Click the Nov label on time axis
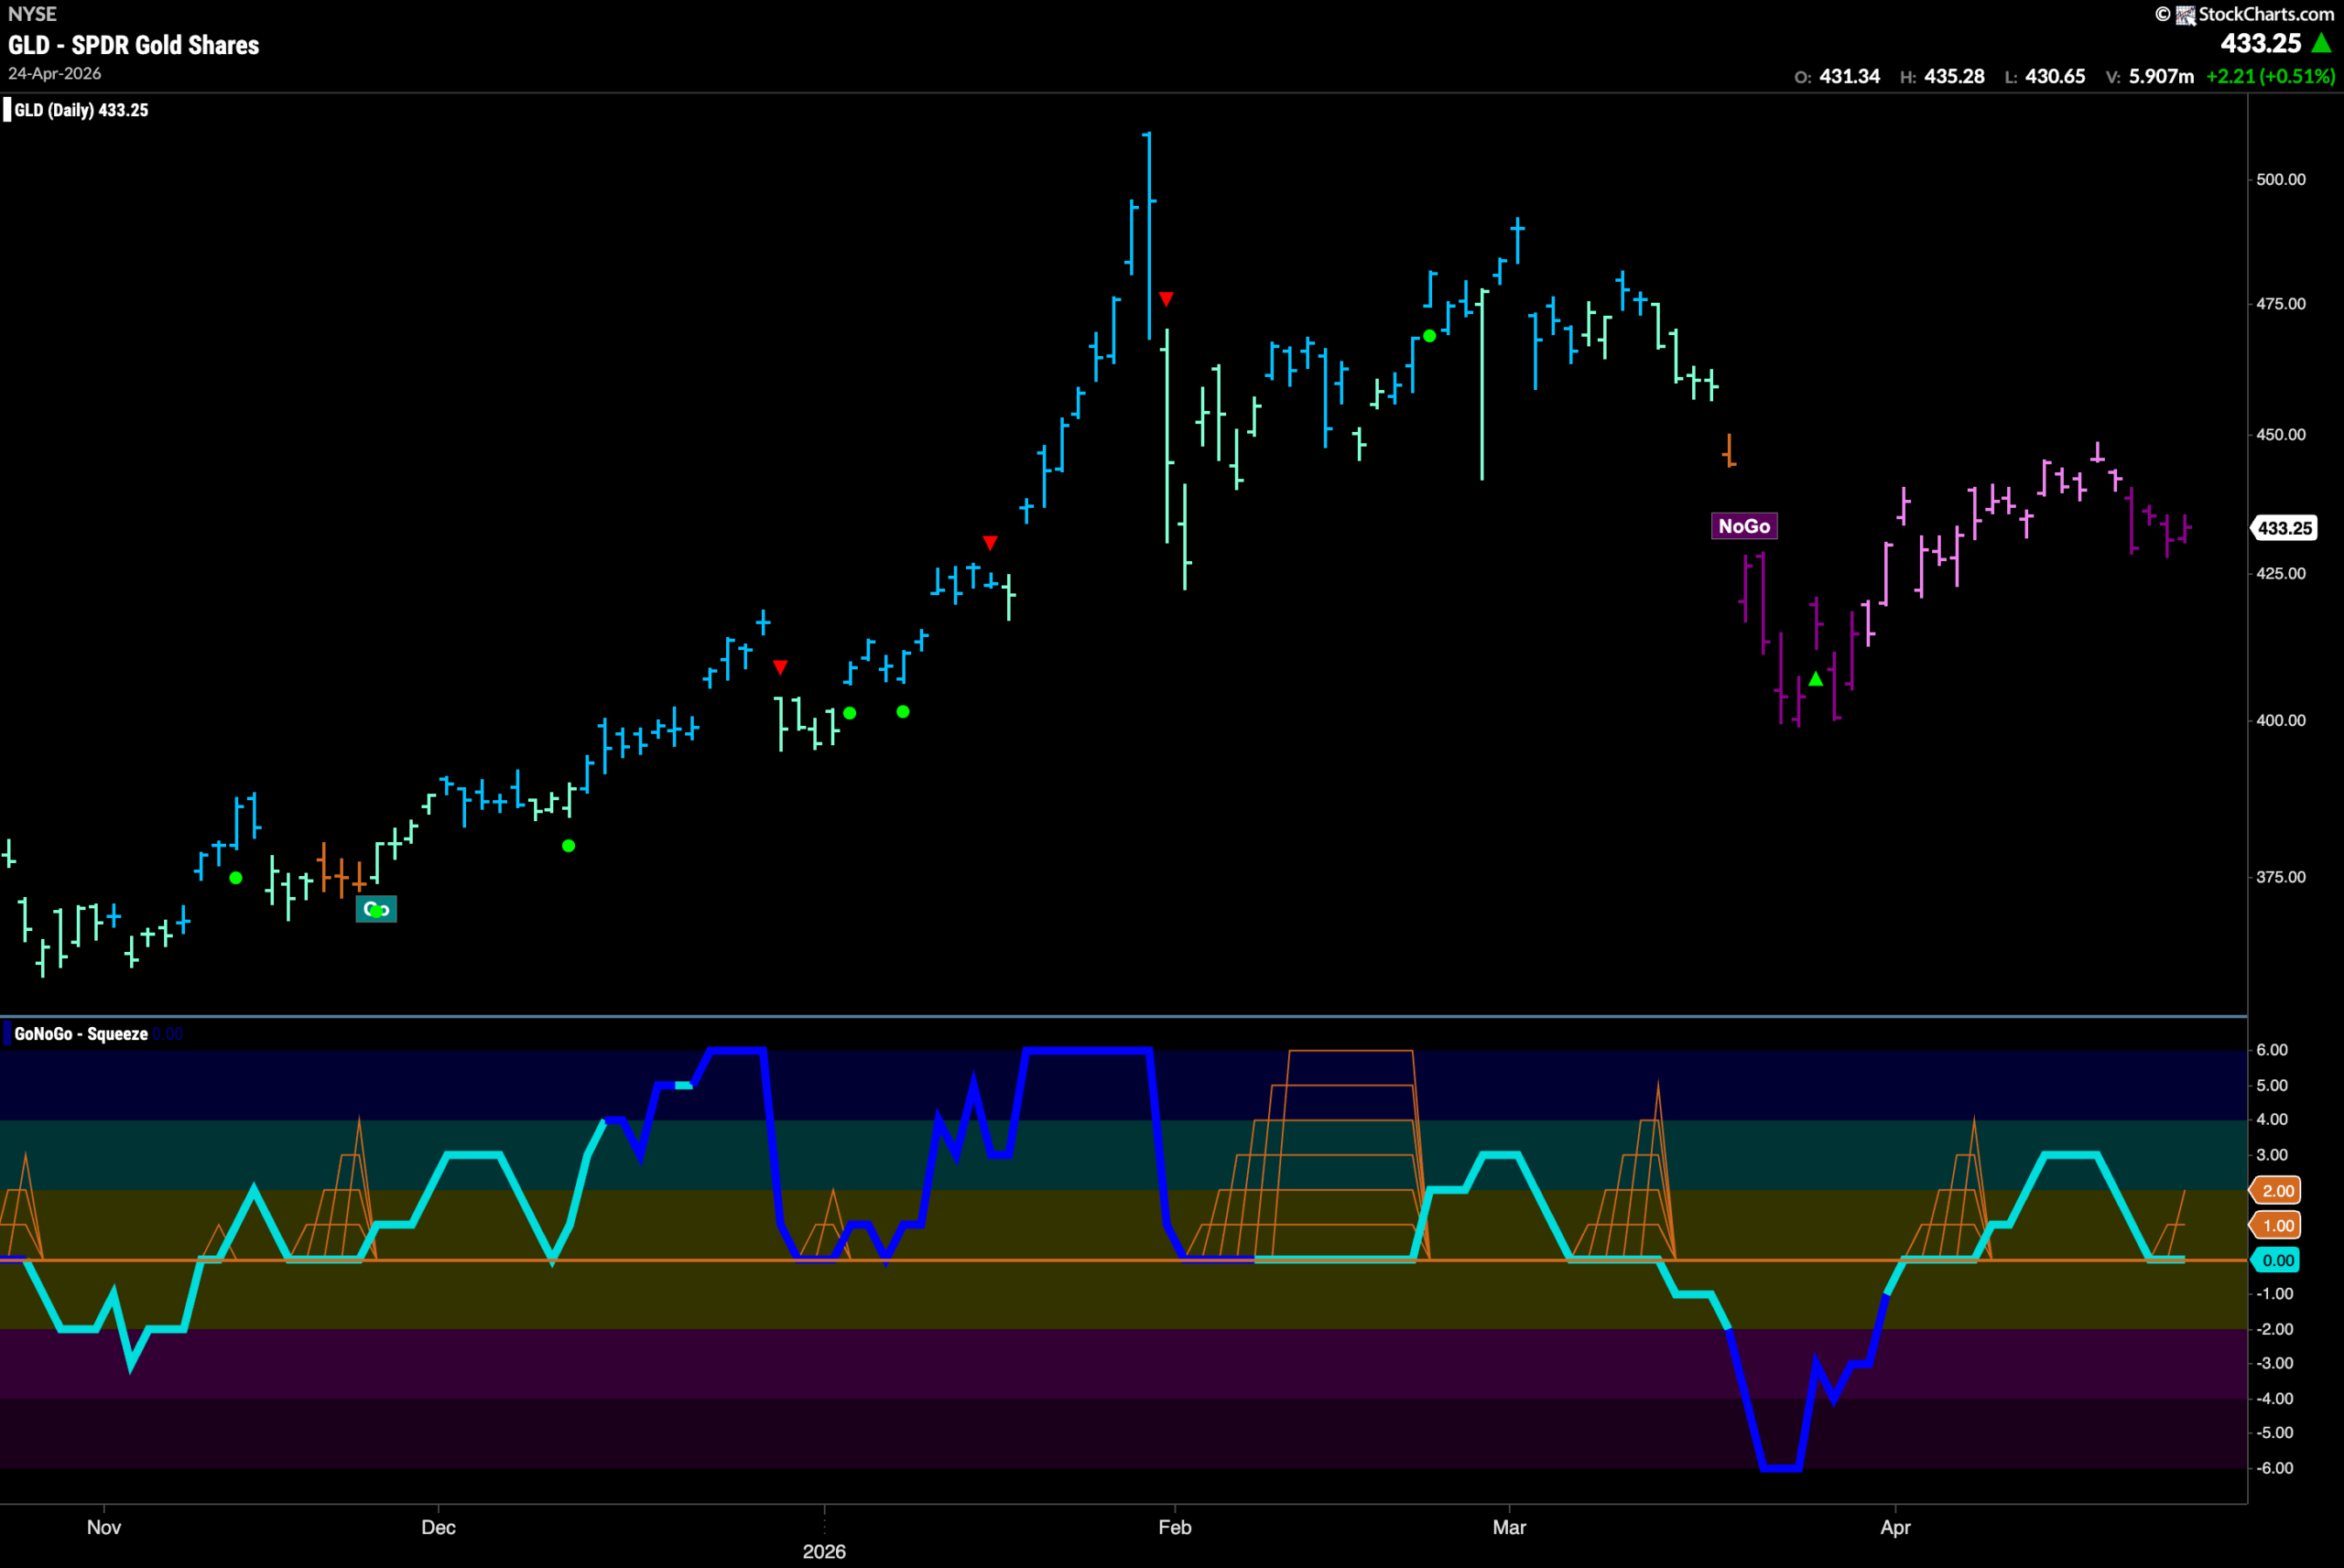This screenshot has height=1568, width=2344. tap(104, 1527)
